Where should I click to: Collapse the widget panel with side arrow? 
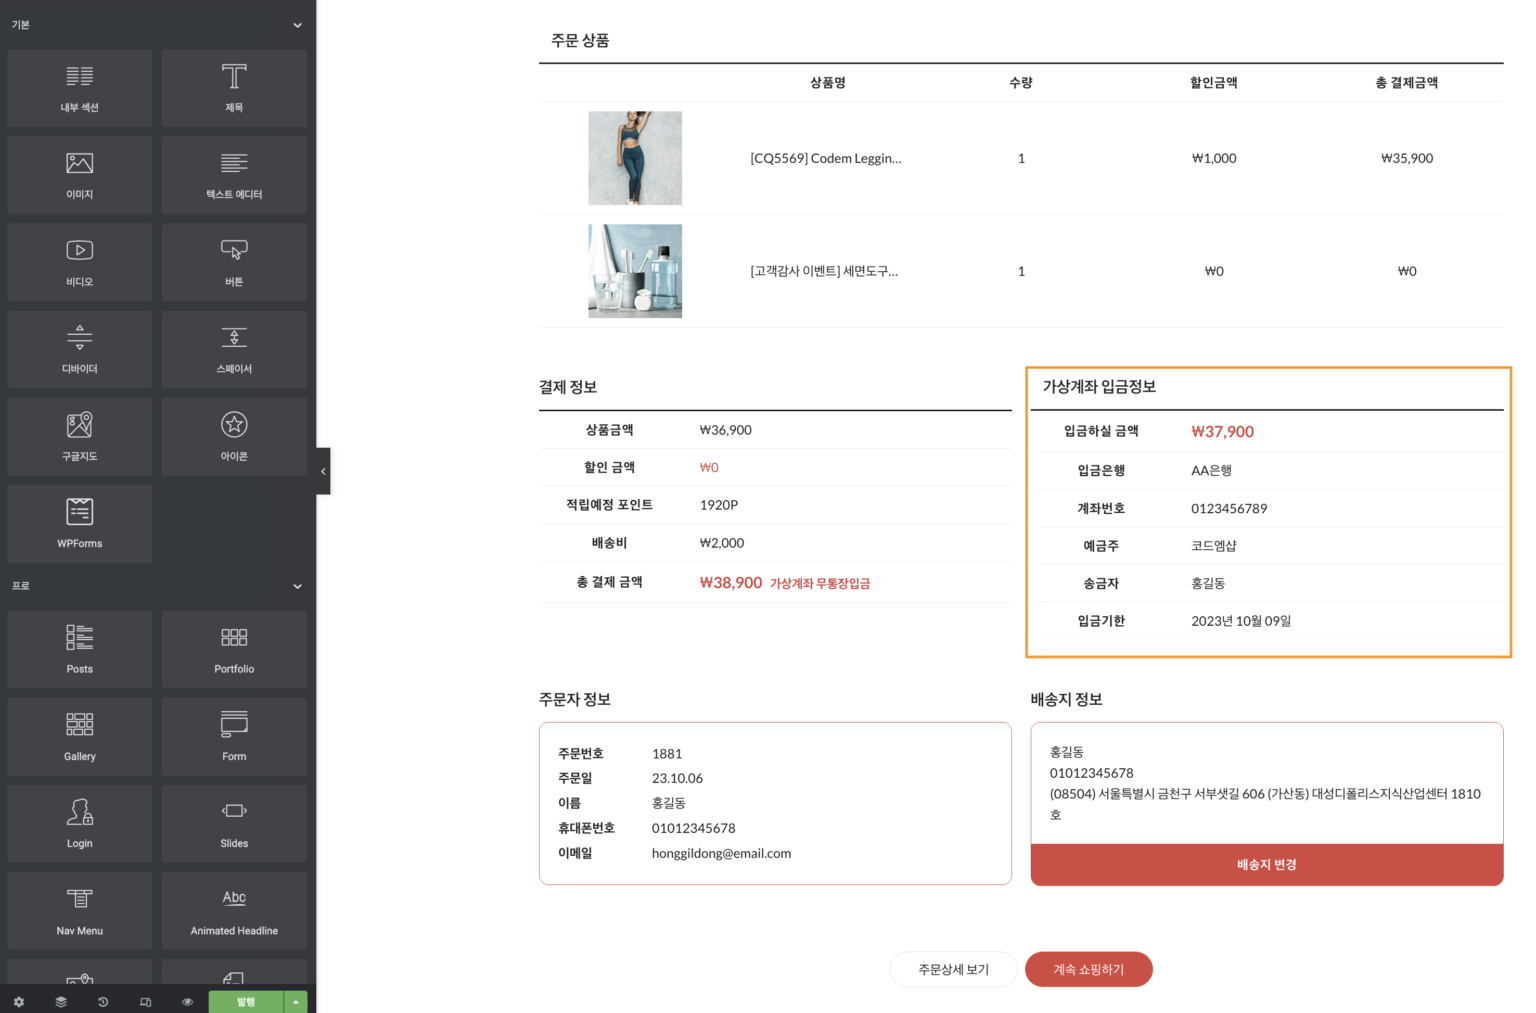click(323, 471)
